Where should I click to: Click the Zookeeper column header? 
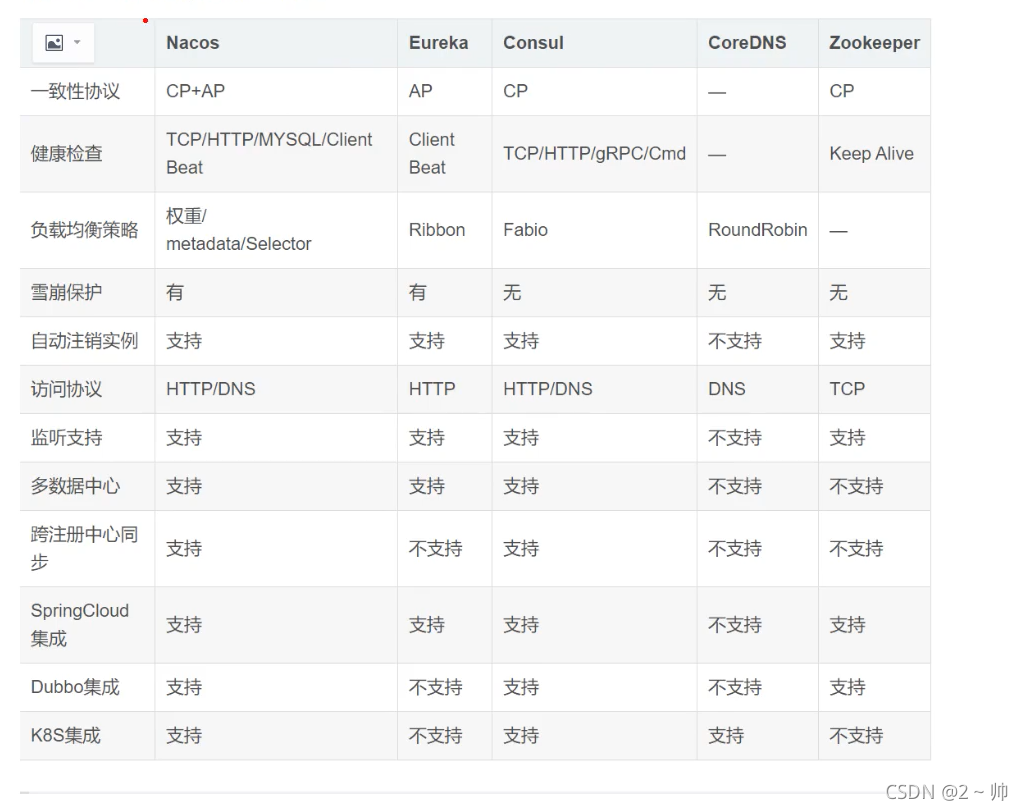pos(874,43)
